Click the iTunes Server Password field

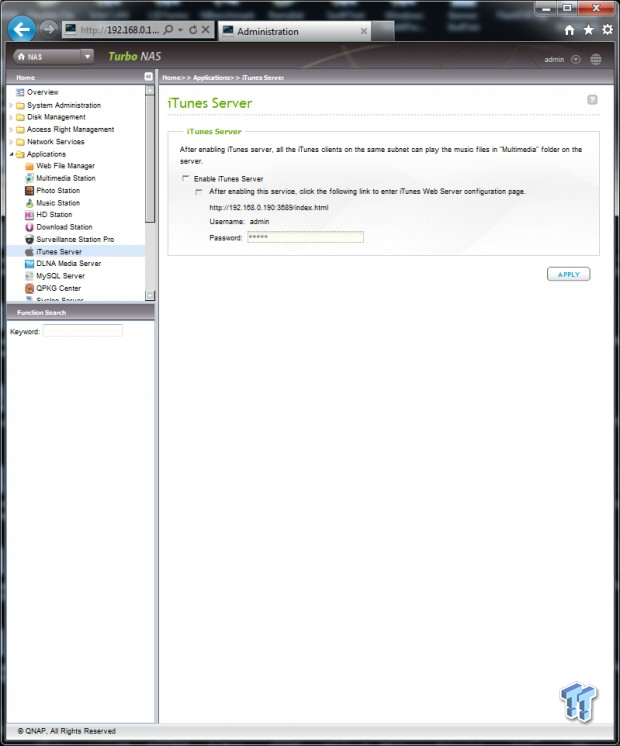tap(305, 237)
